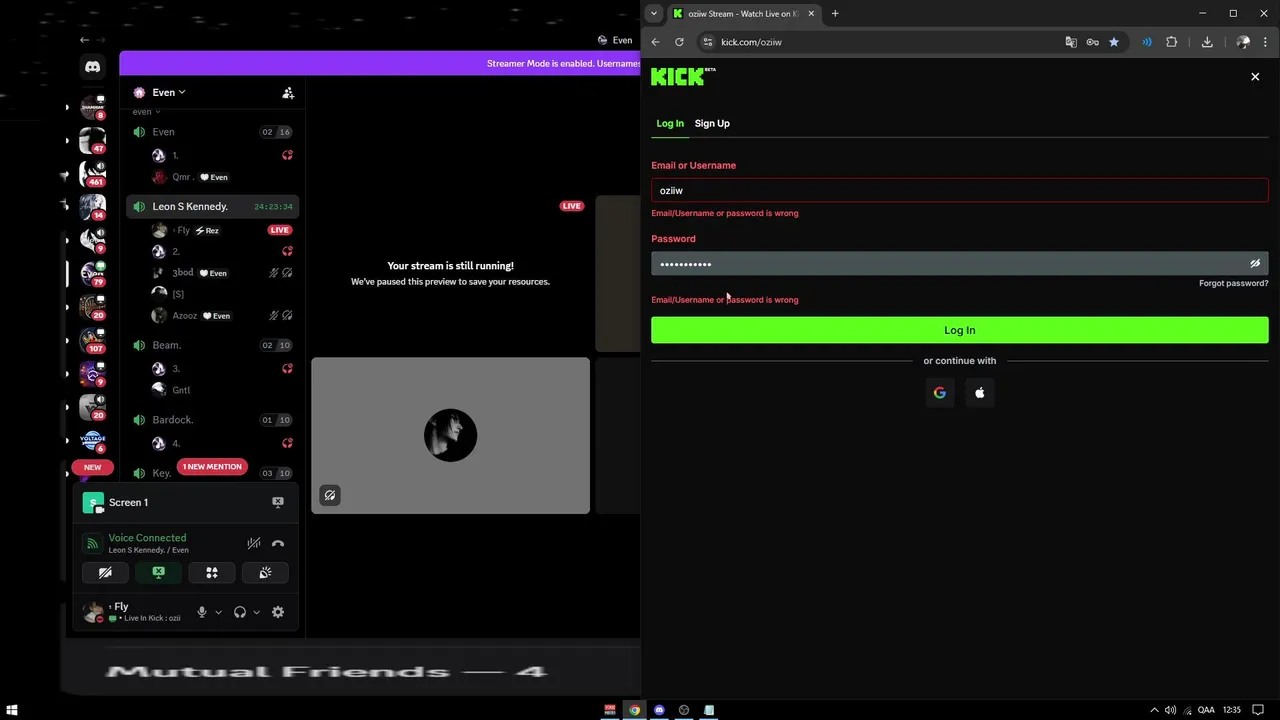The width and height of the screenshot is (1280, 720).
Task: Reload the Kick page
Action: 679,42
